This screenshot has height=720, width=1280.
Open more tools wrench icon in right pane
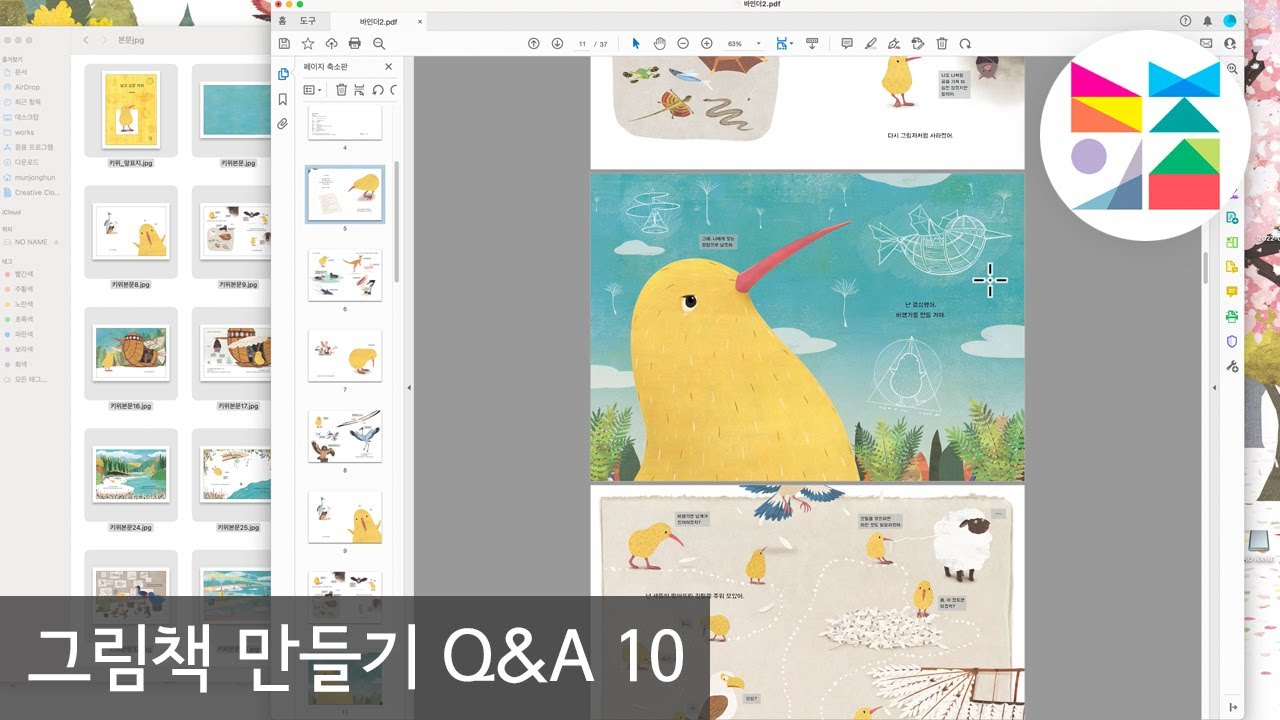click(x=1232, y=366)
